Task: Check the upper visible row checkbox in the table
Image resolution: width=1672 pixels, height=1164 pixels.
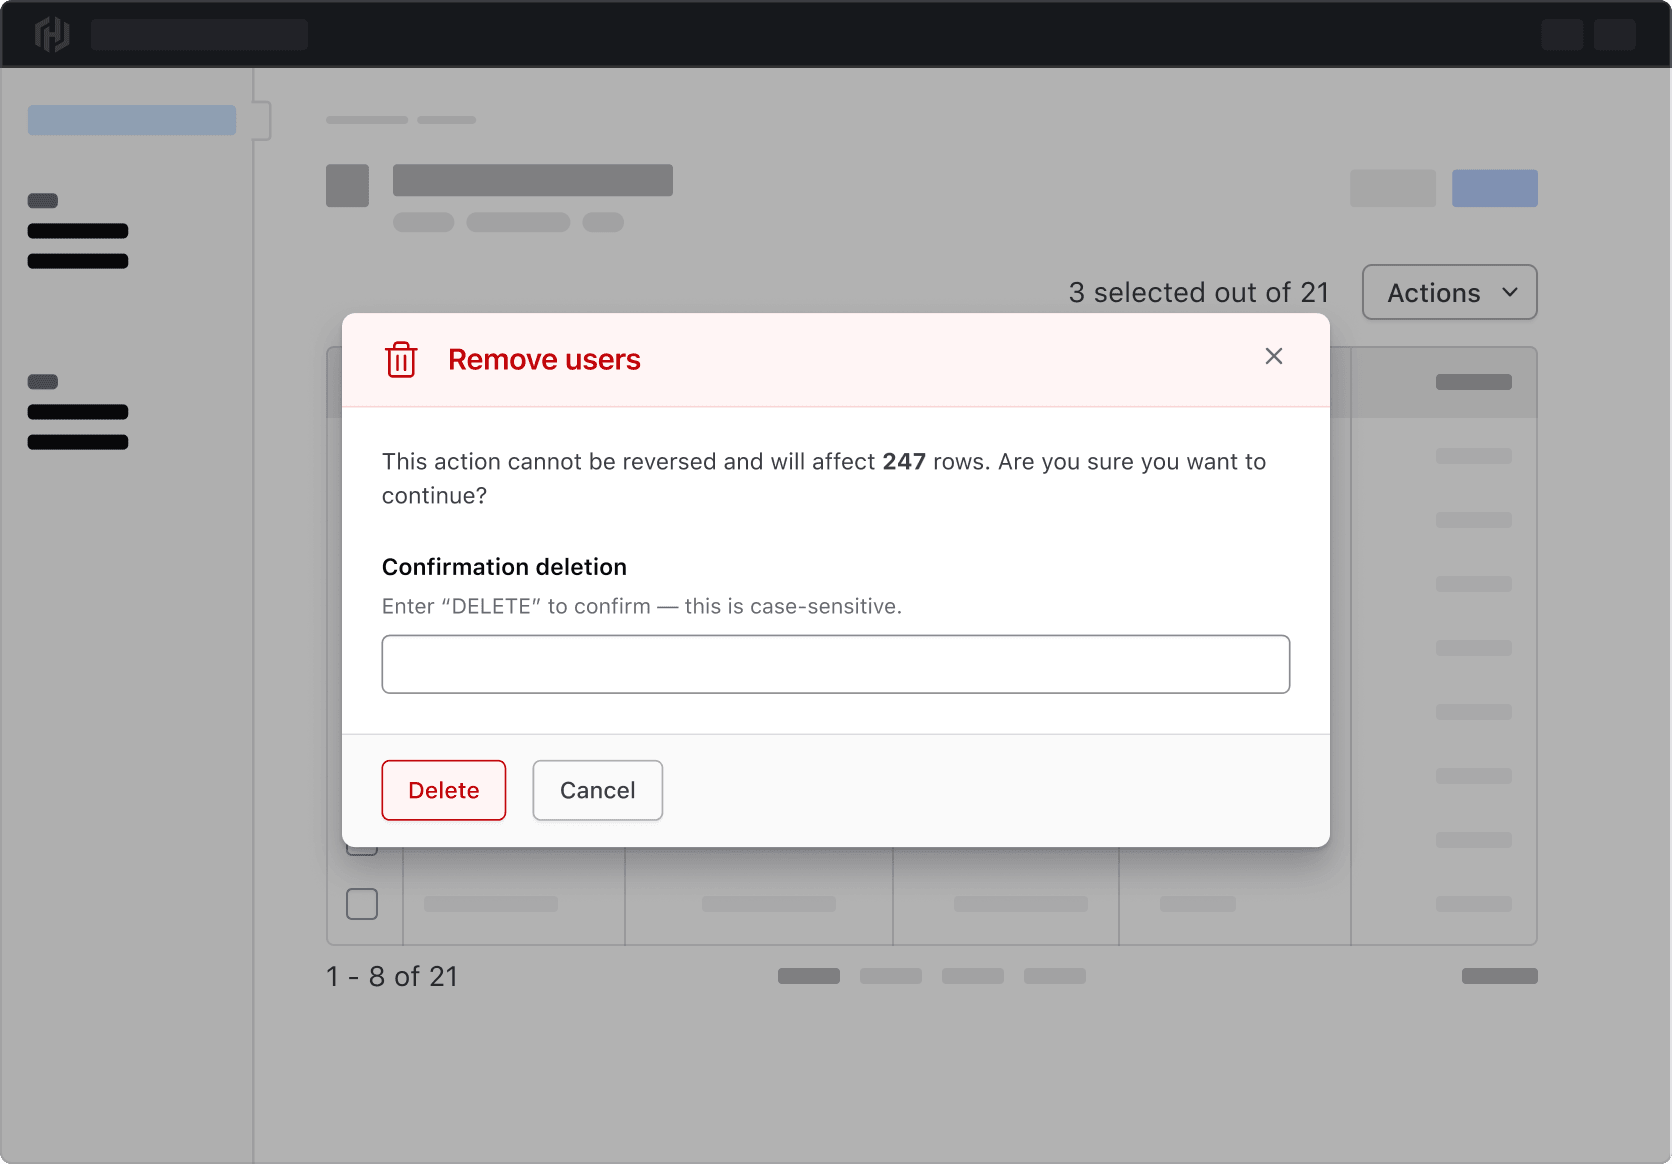Action: coord(361,851)
